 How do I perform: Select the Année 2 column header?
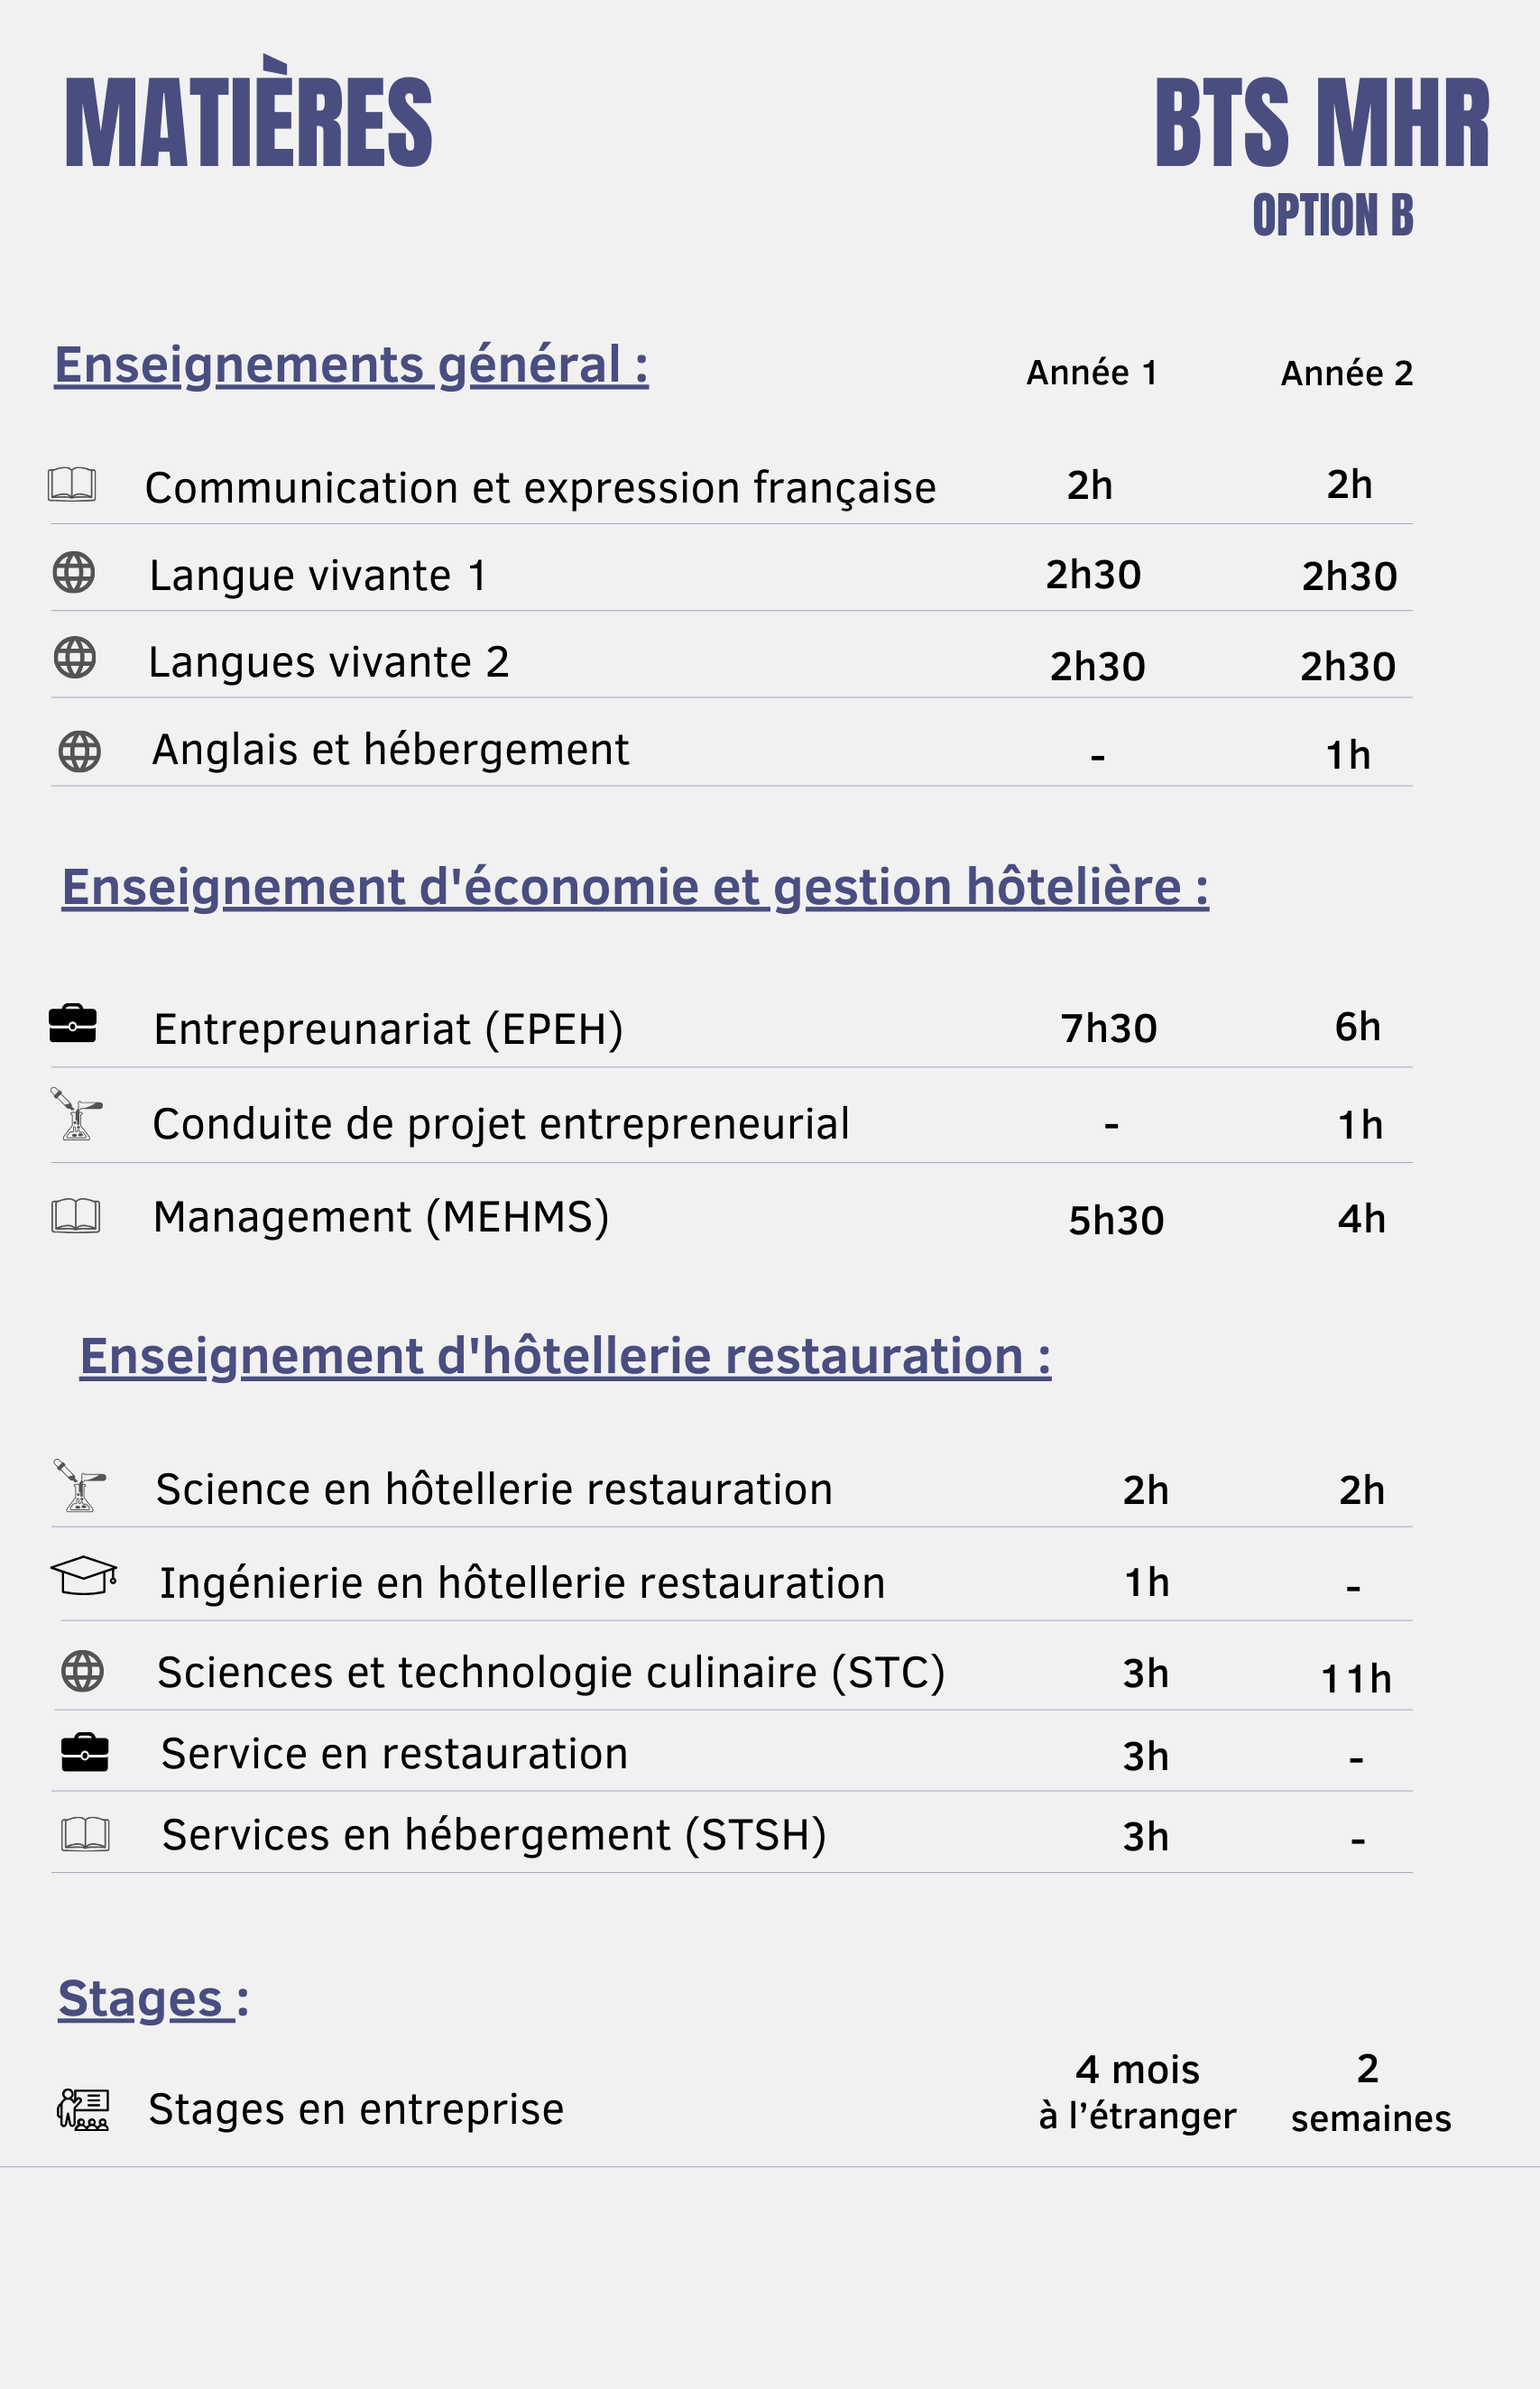click(1347, 374)
